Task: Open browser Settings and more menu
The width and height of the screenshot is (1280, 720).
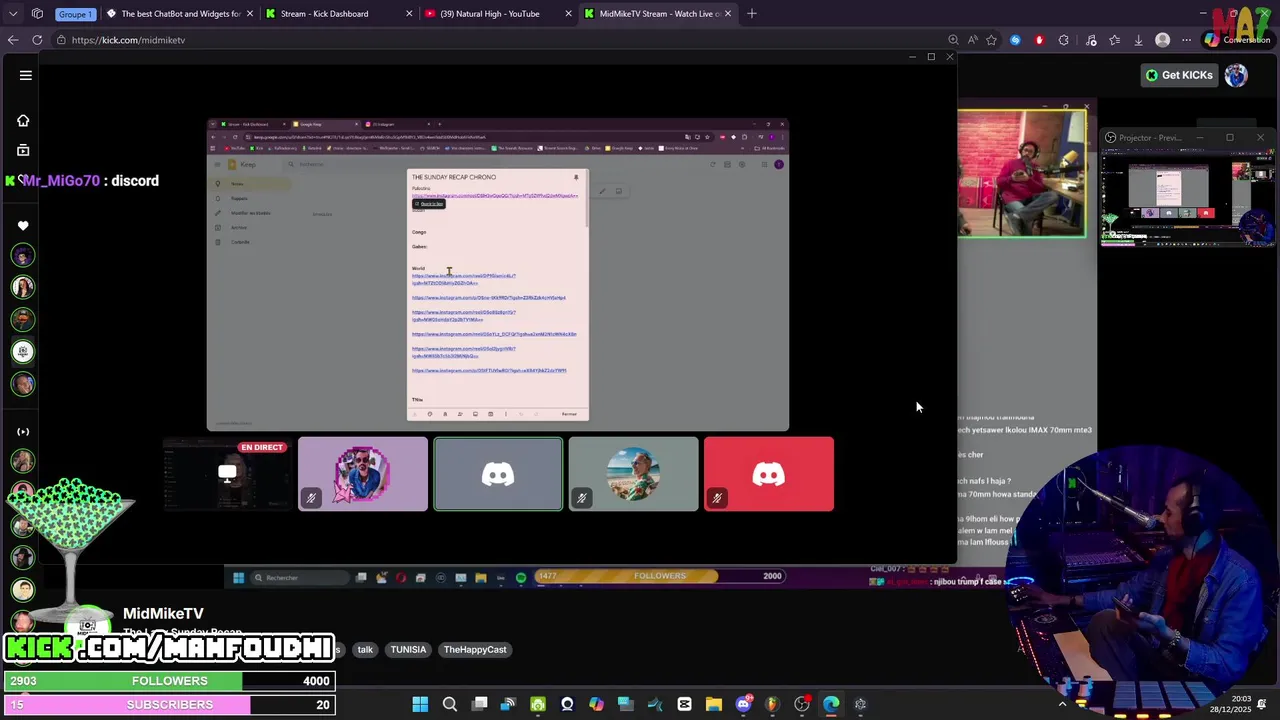Action: [1186, 40]
